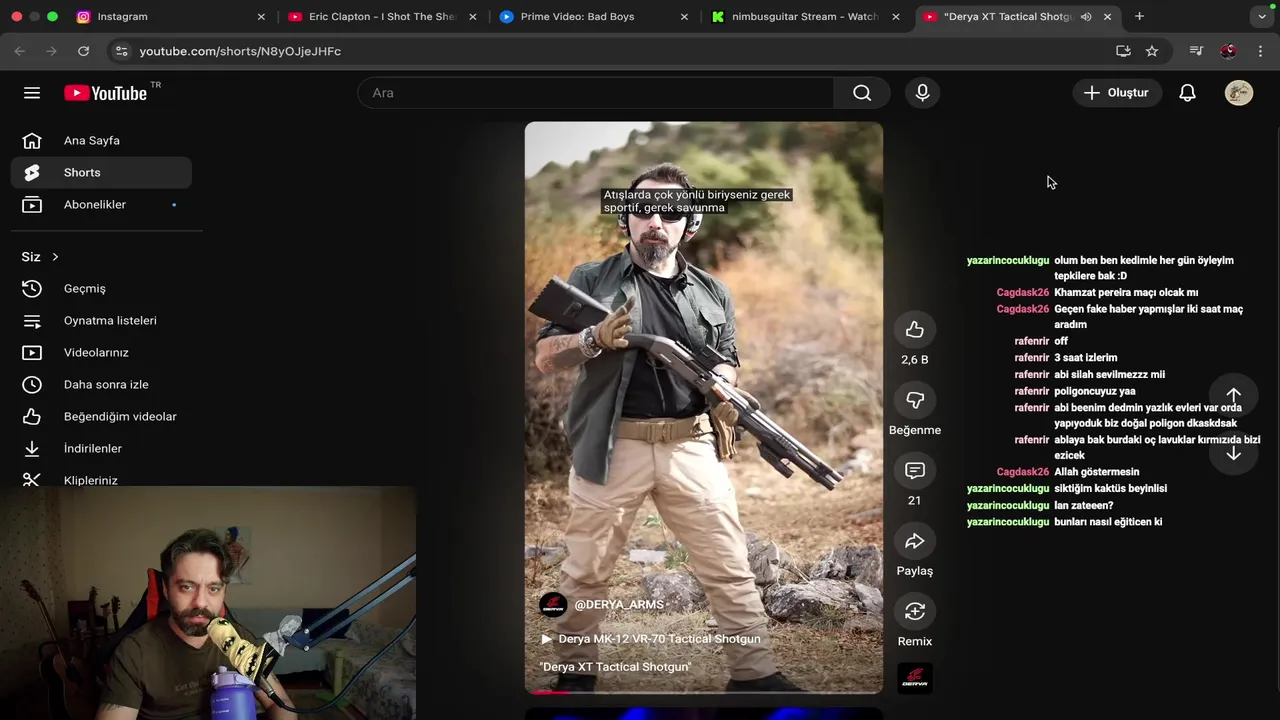Click chat message "bunları nasıl eğiticen ki"

[1108, 522]
